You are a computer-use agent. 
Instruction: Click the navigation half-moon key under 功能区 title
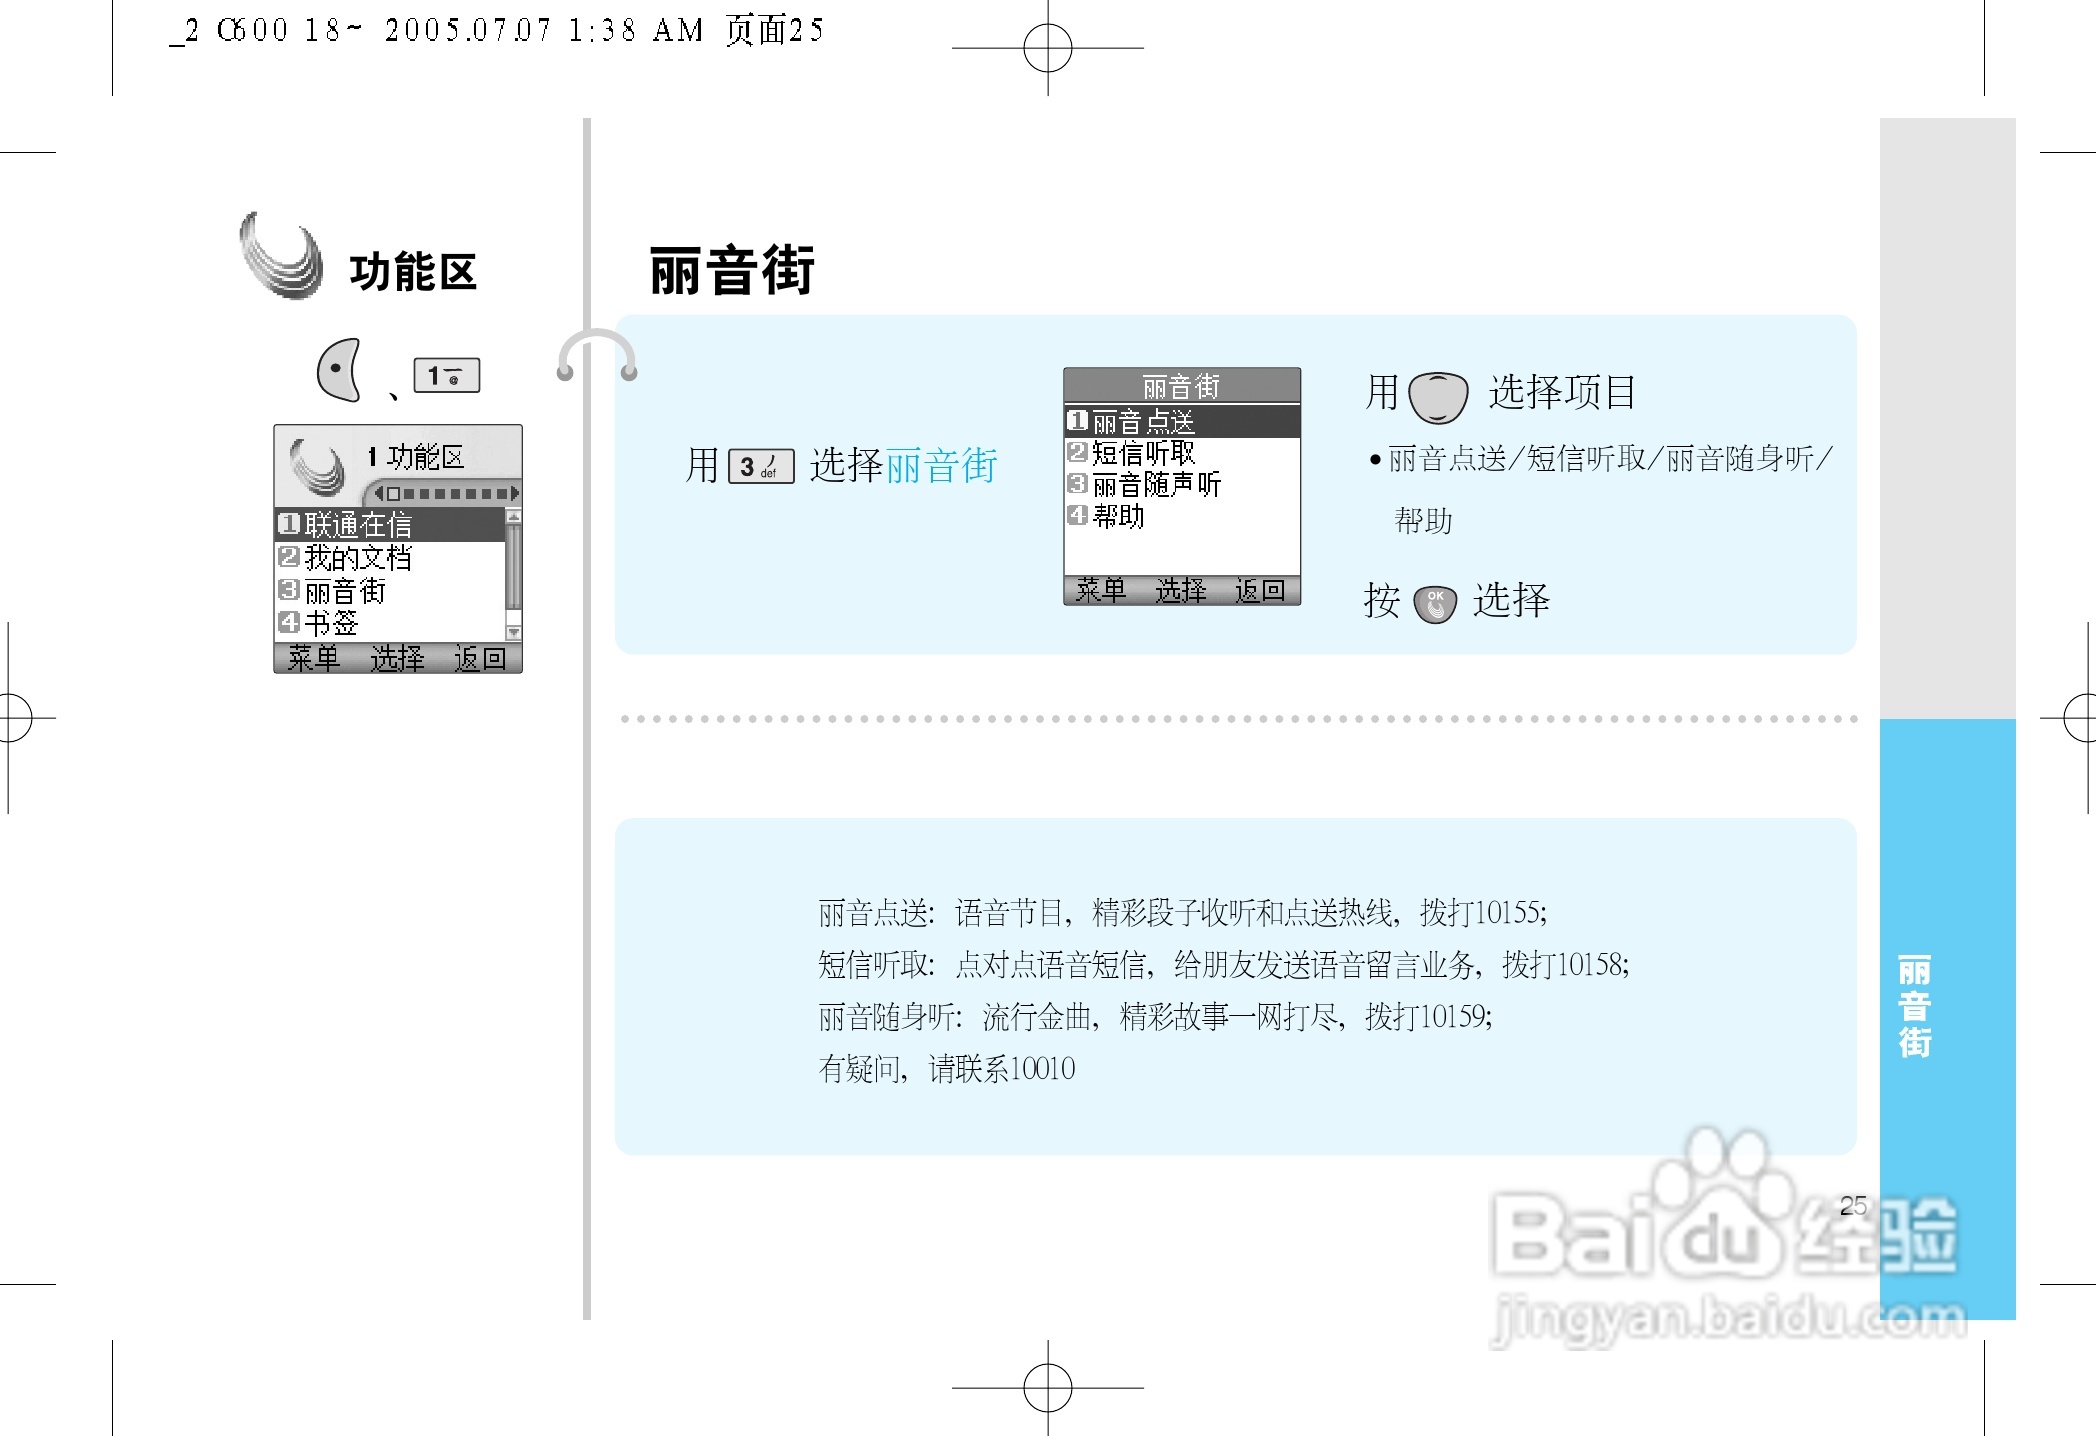click(338, 371)
